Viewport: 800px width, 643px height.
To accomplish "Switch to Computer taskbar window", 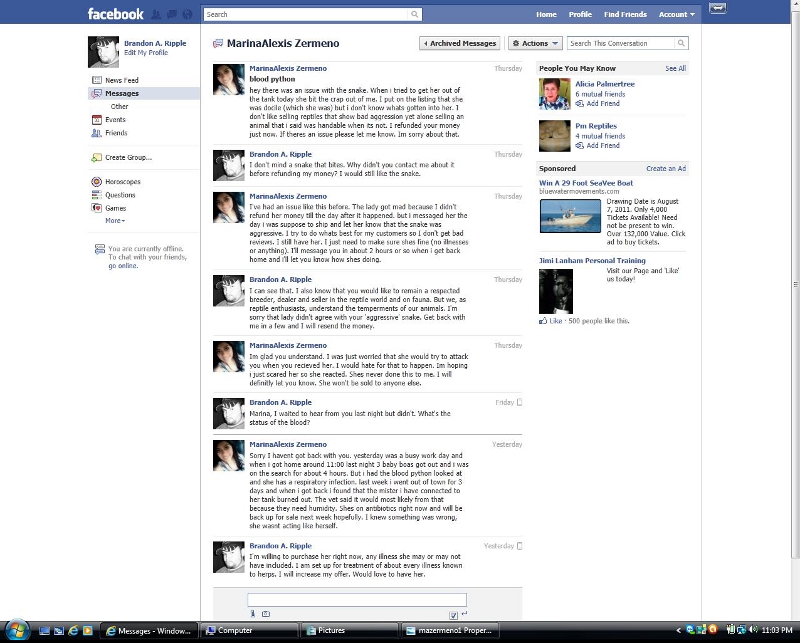I will point(249,631).
